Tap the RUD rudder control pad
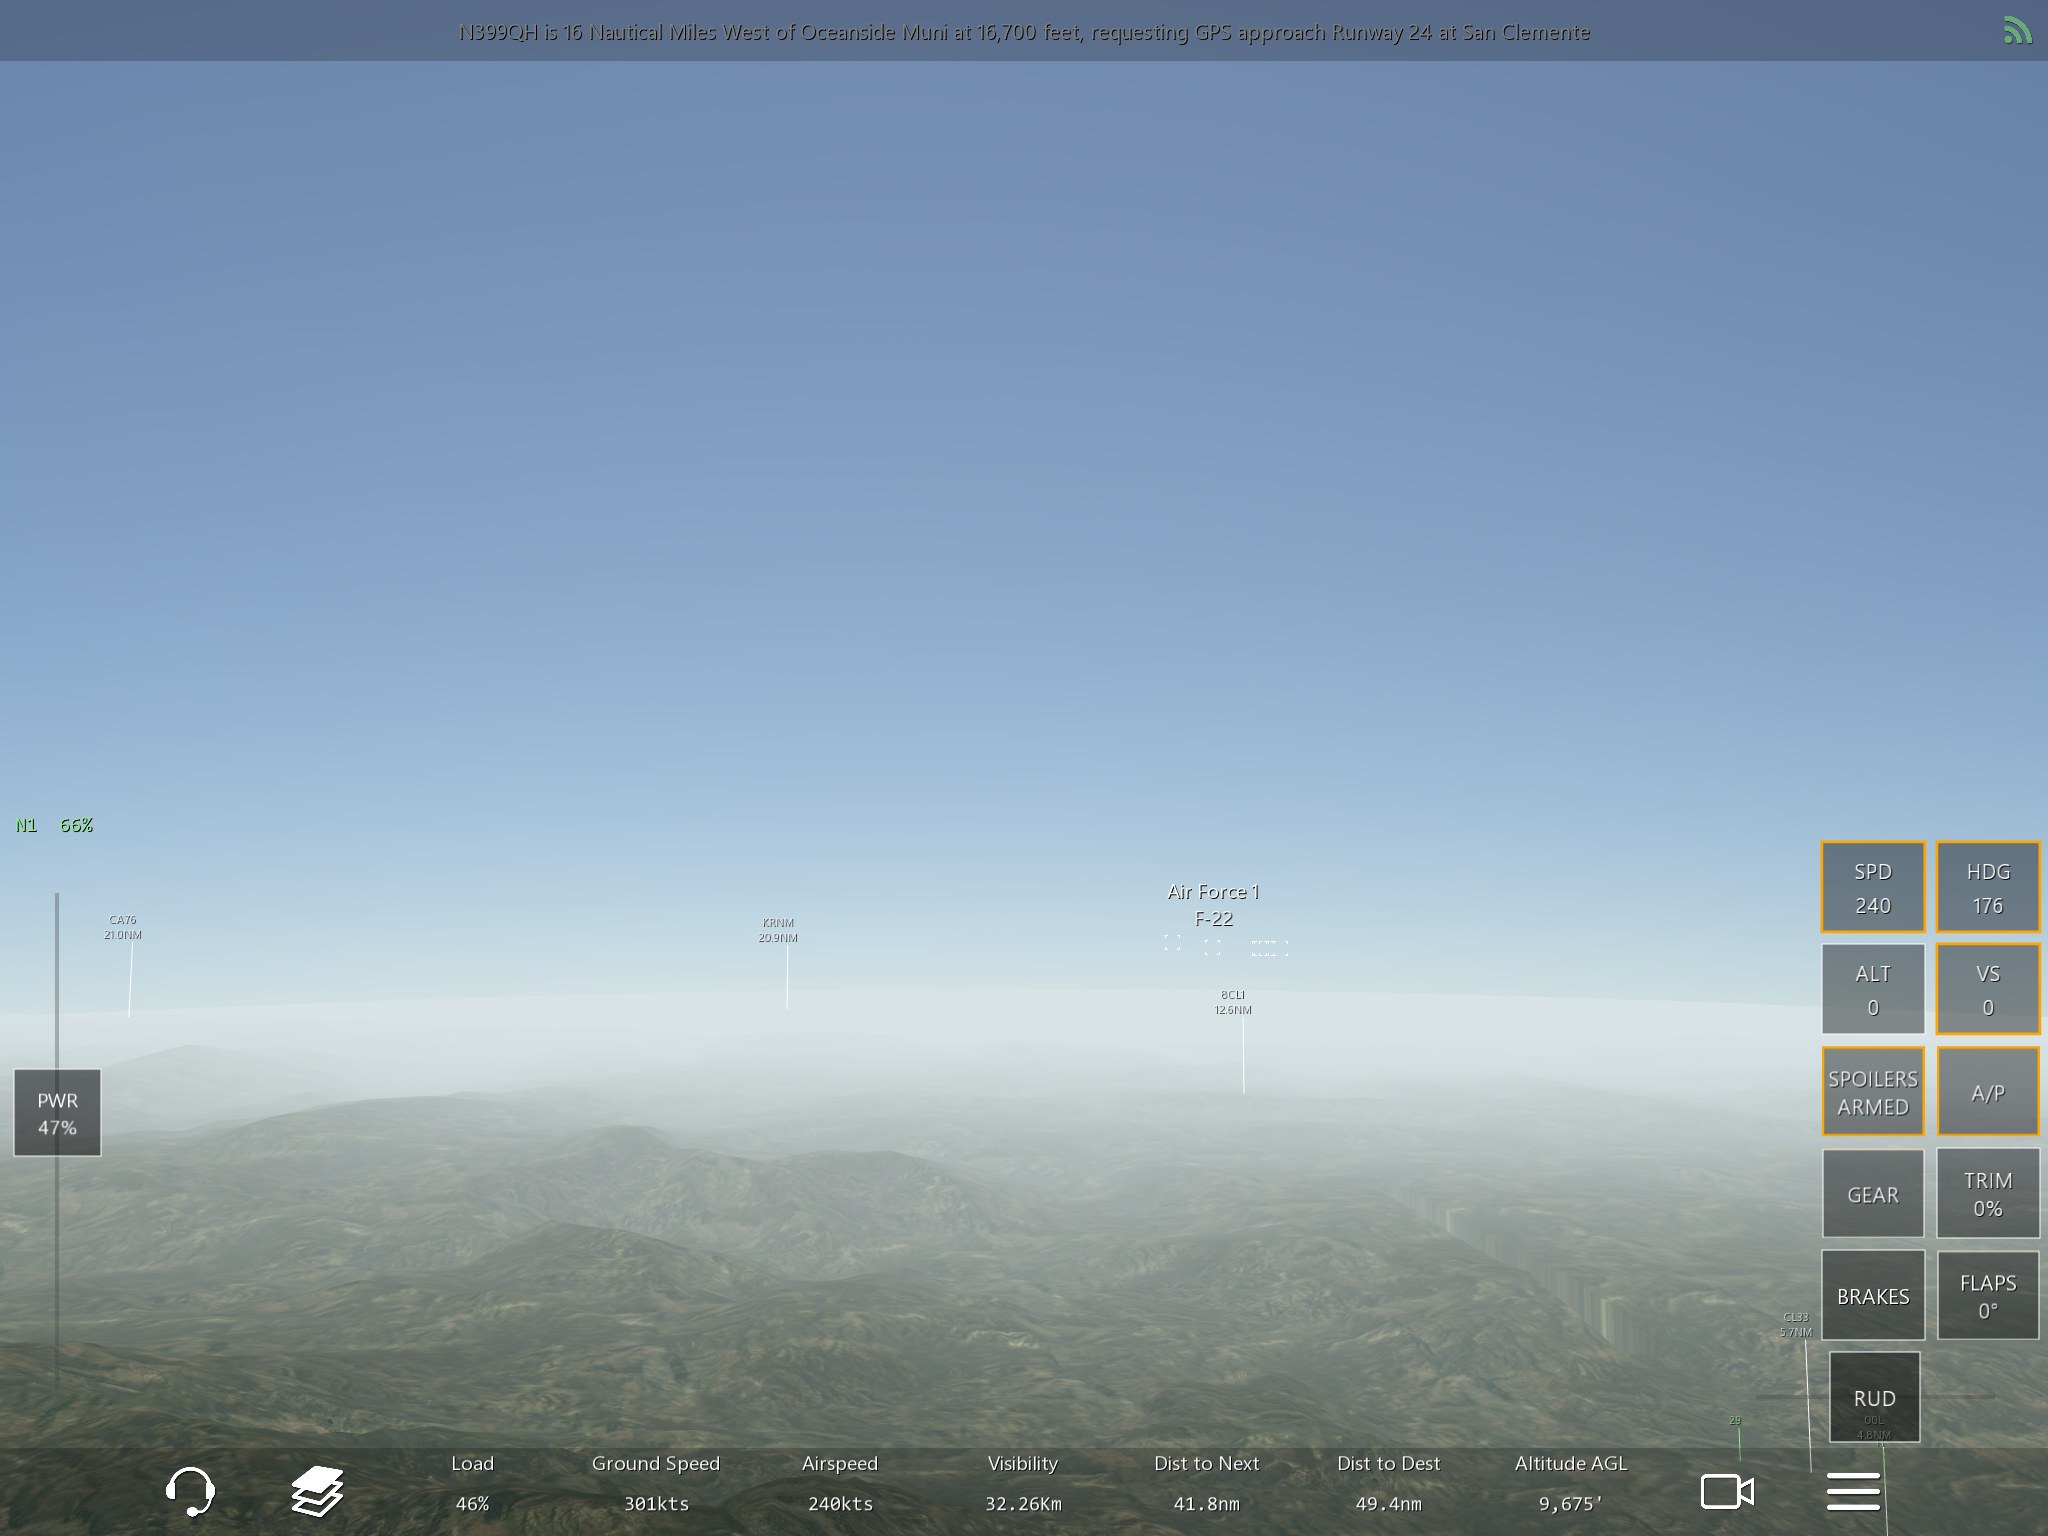 coord(1874,1397)
